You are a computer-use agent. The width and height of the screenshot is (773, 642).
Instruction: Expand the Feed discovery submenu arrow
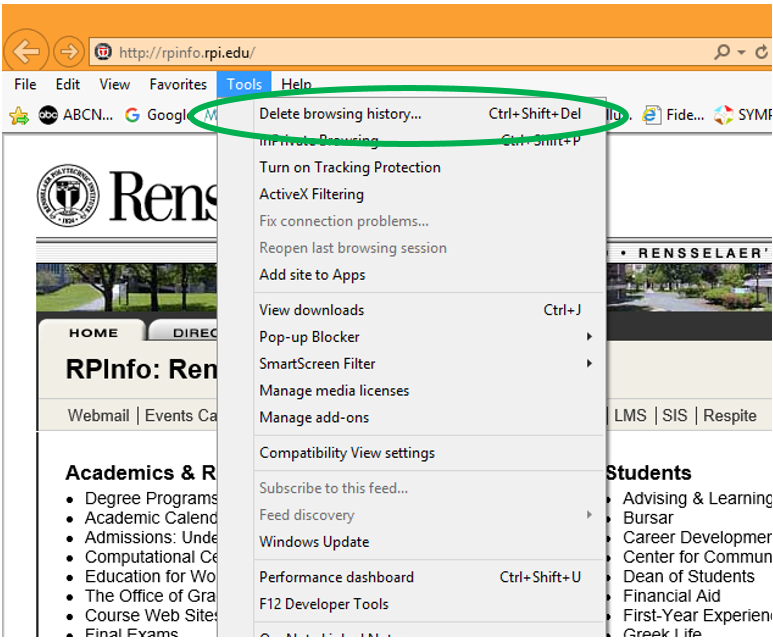coord(589,515)
